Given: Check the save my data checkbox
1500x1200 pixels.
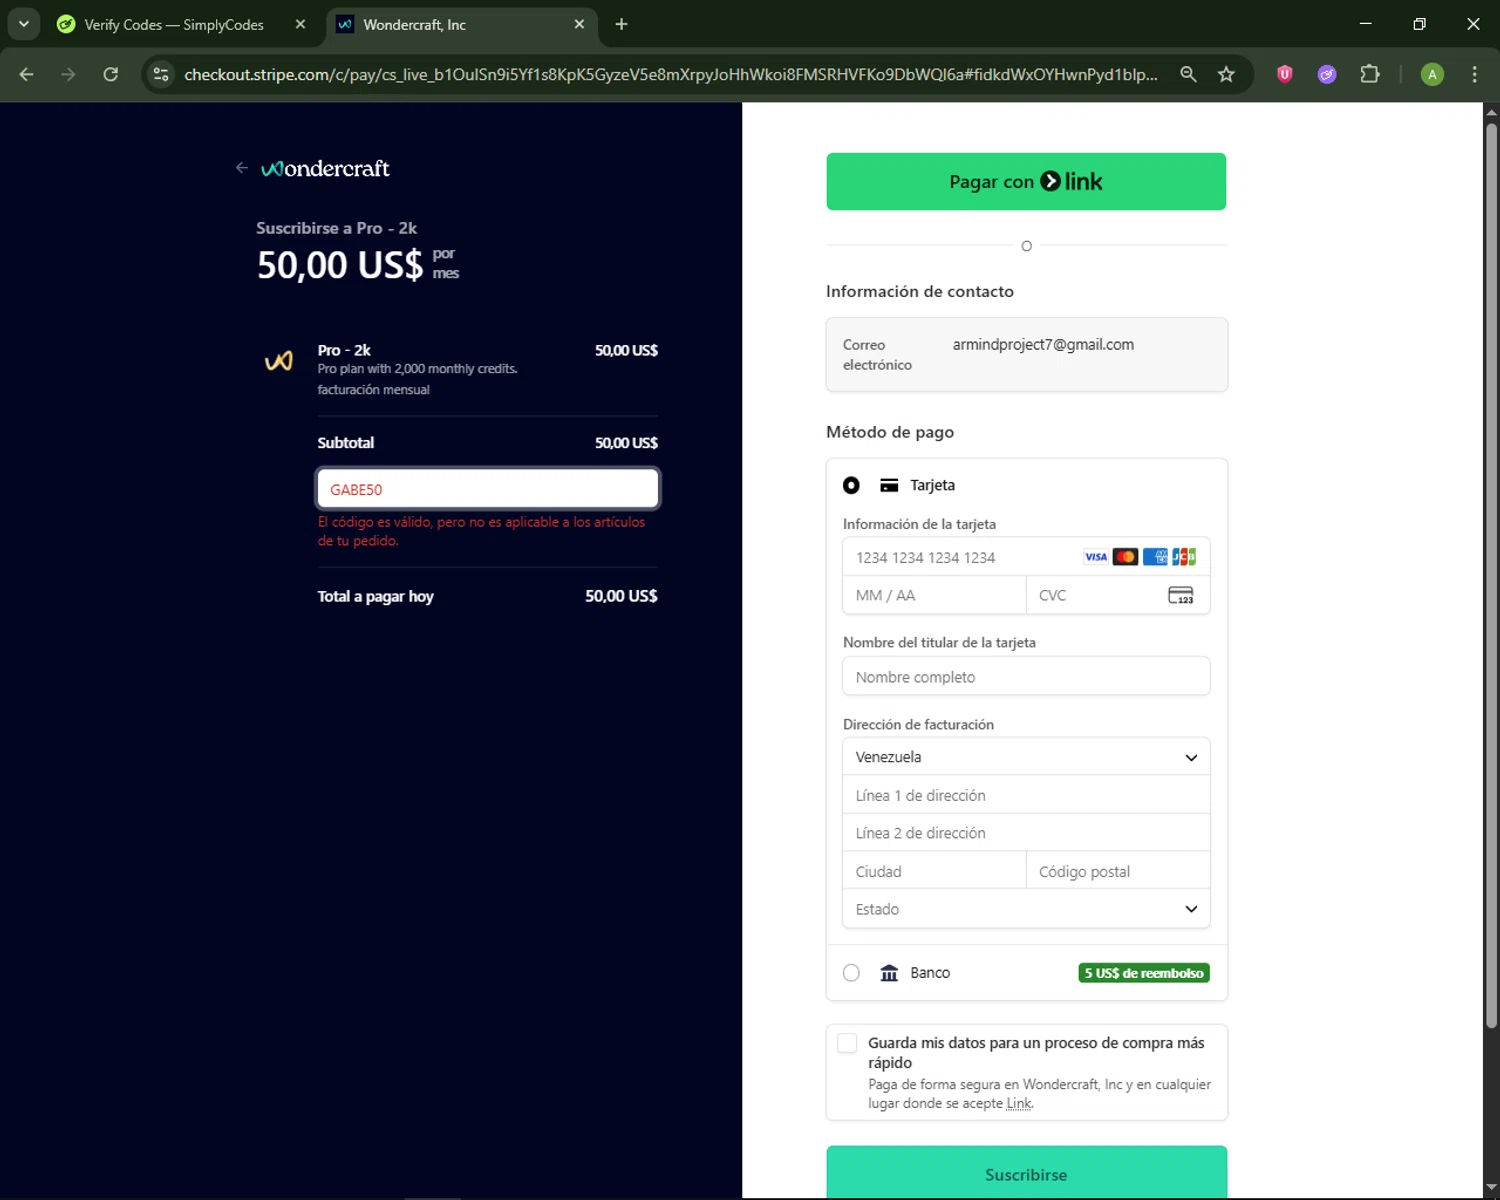Looking at the screenshot, I should click(x=847, y=1043).
